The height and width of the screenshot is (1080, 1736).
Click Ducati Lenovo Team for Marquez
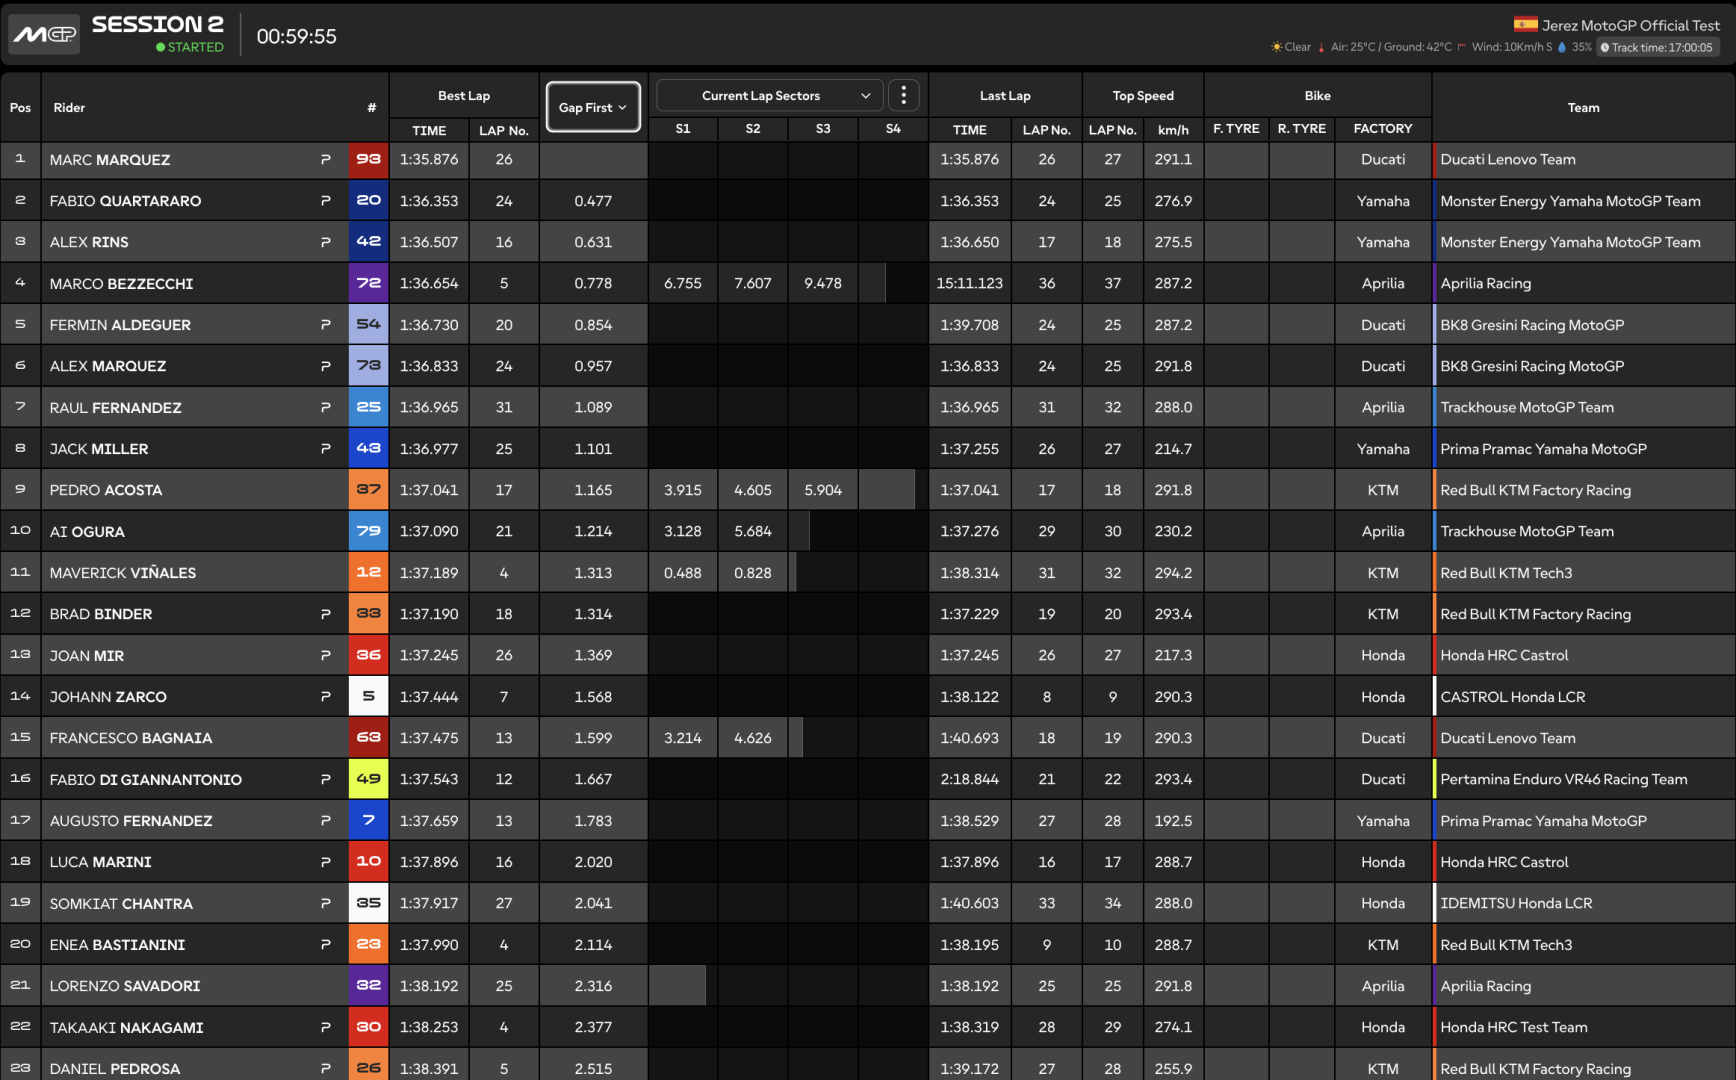[1507, 160]
